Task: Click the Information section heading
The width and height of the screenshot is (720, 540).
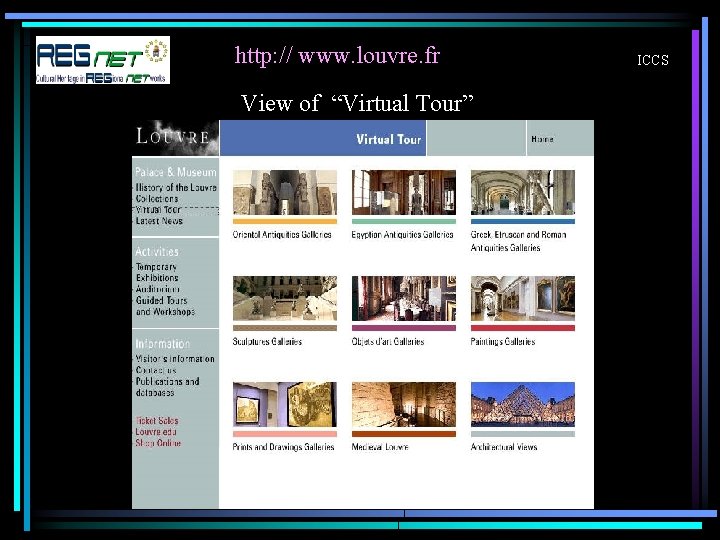Action: 162,344
